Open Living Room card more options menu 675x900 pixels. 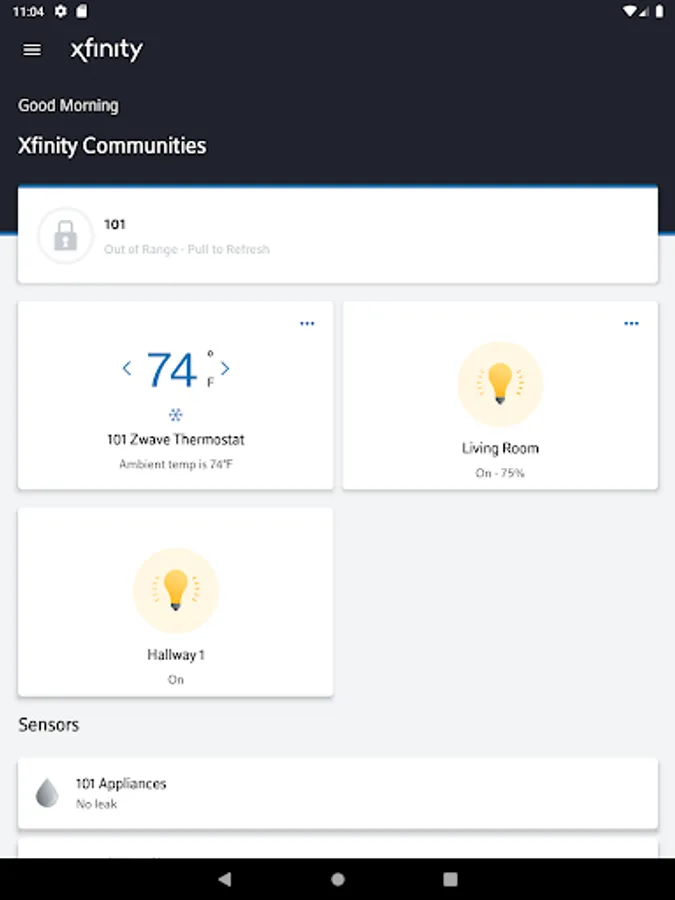(x=631, y=324)
